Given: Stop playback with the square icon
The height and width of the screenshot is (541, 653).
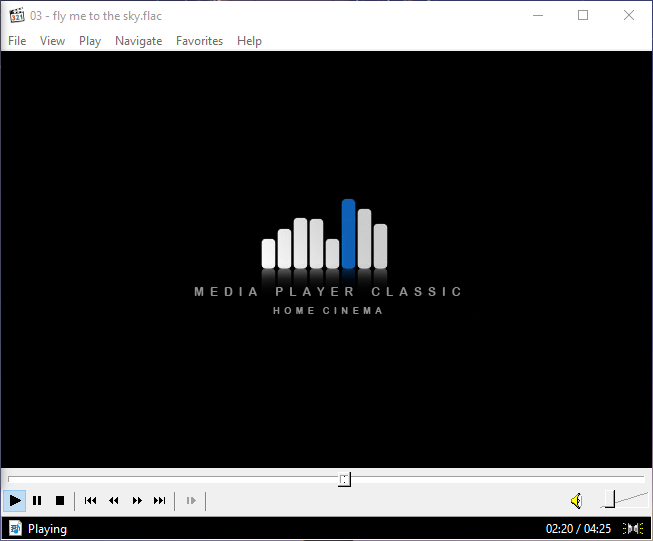Looking at the screenshot, I should point(60,500).
